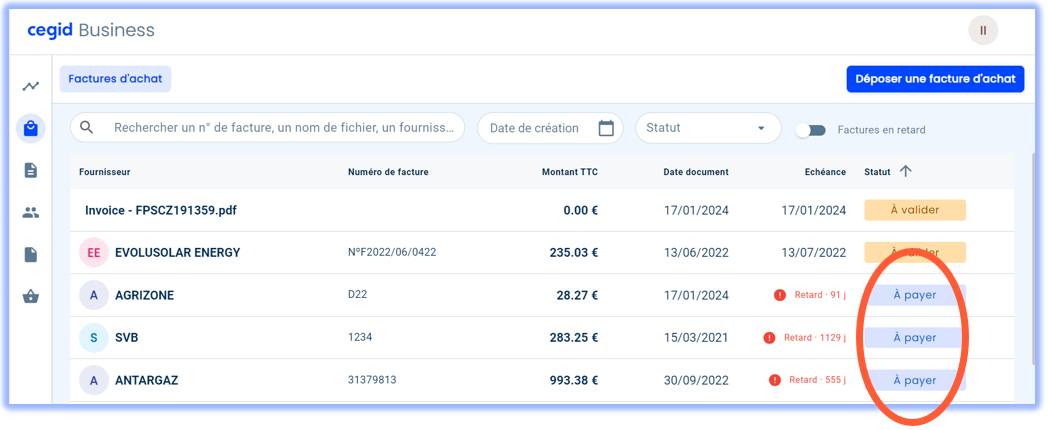This screenshot has width=1048, height=430.
Task: Select the Factures d'achat tab
Action: point(115,79)
